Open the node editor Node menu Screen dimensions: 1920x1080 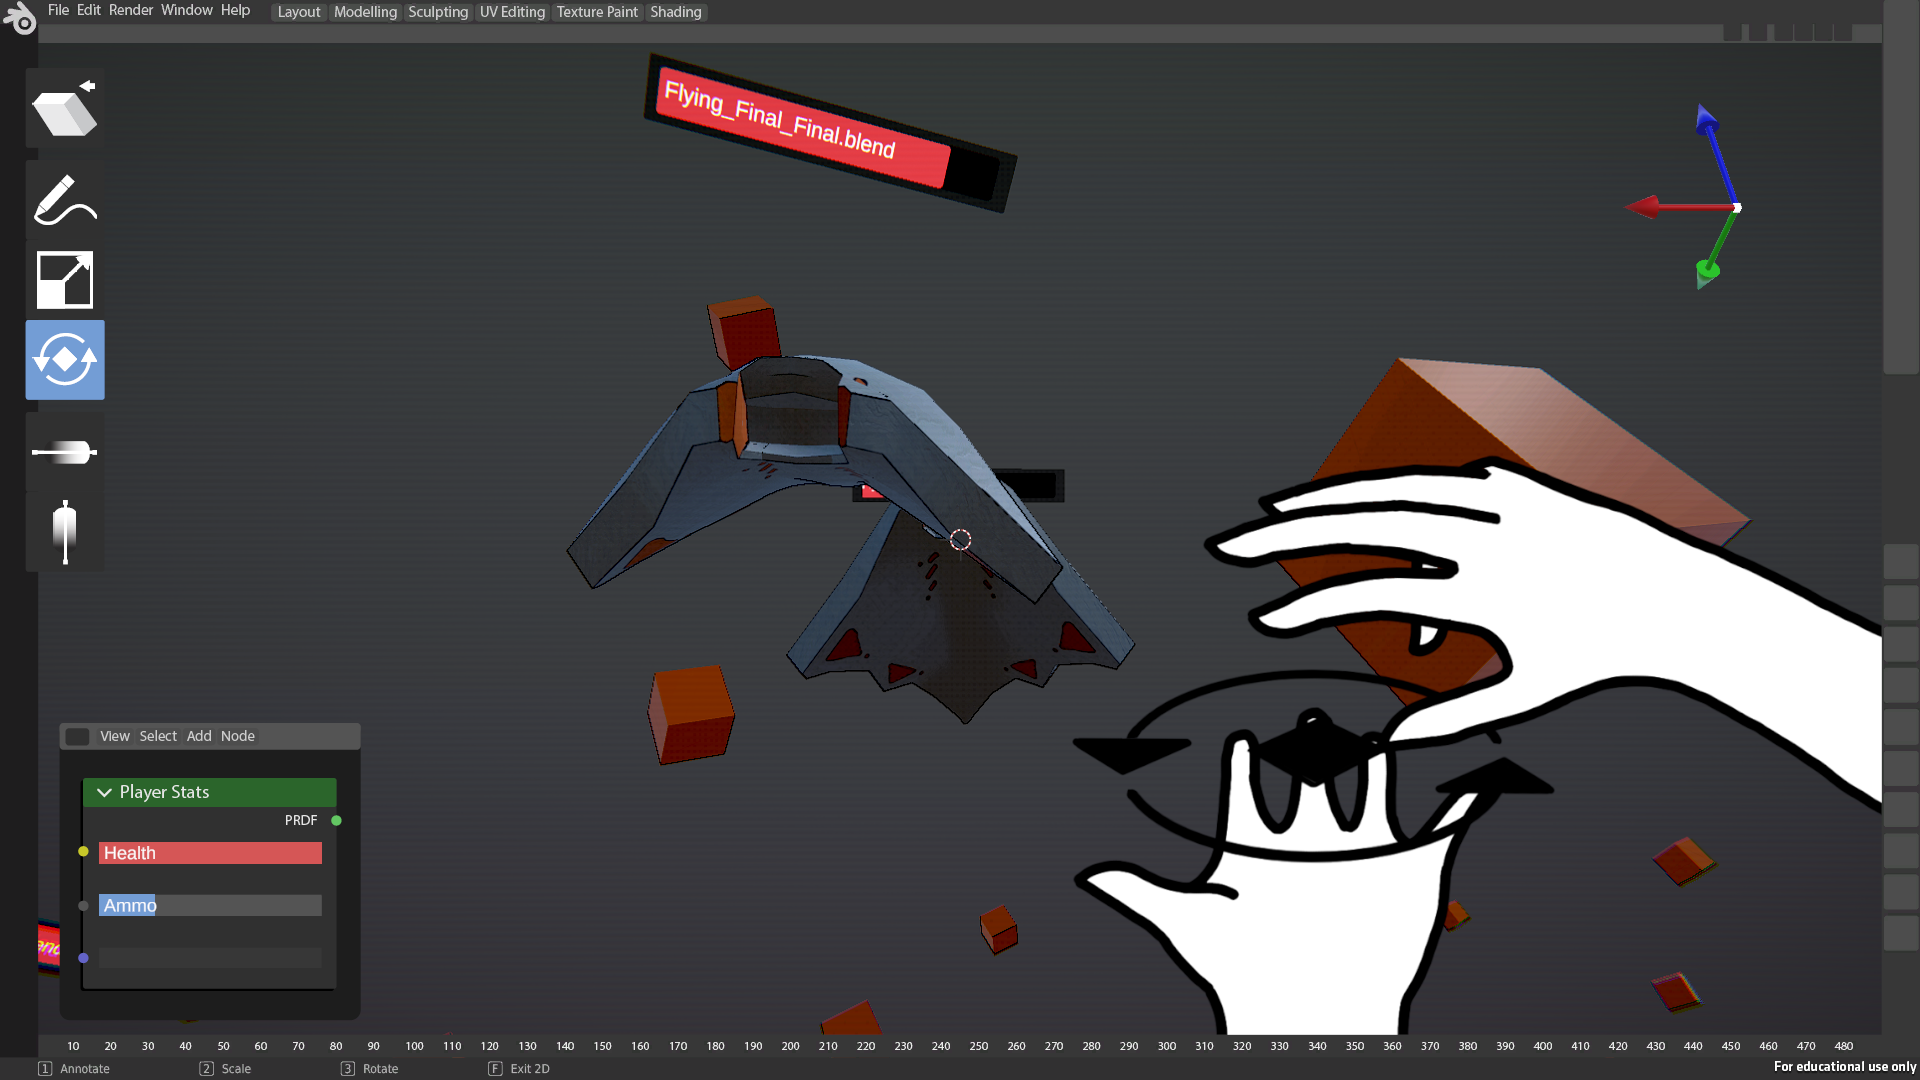tap(238, 736)
